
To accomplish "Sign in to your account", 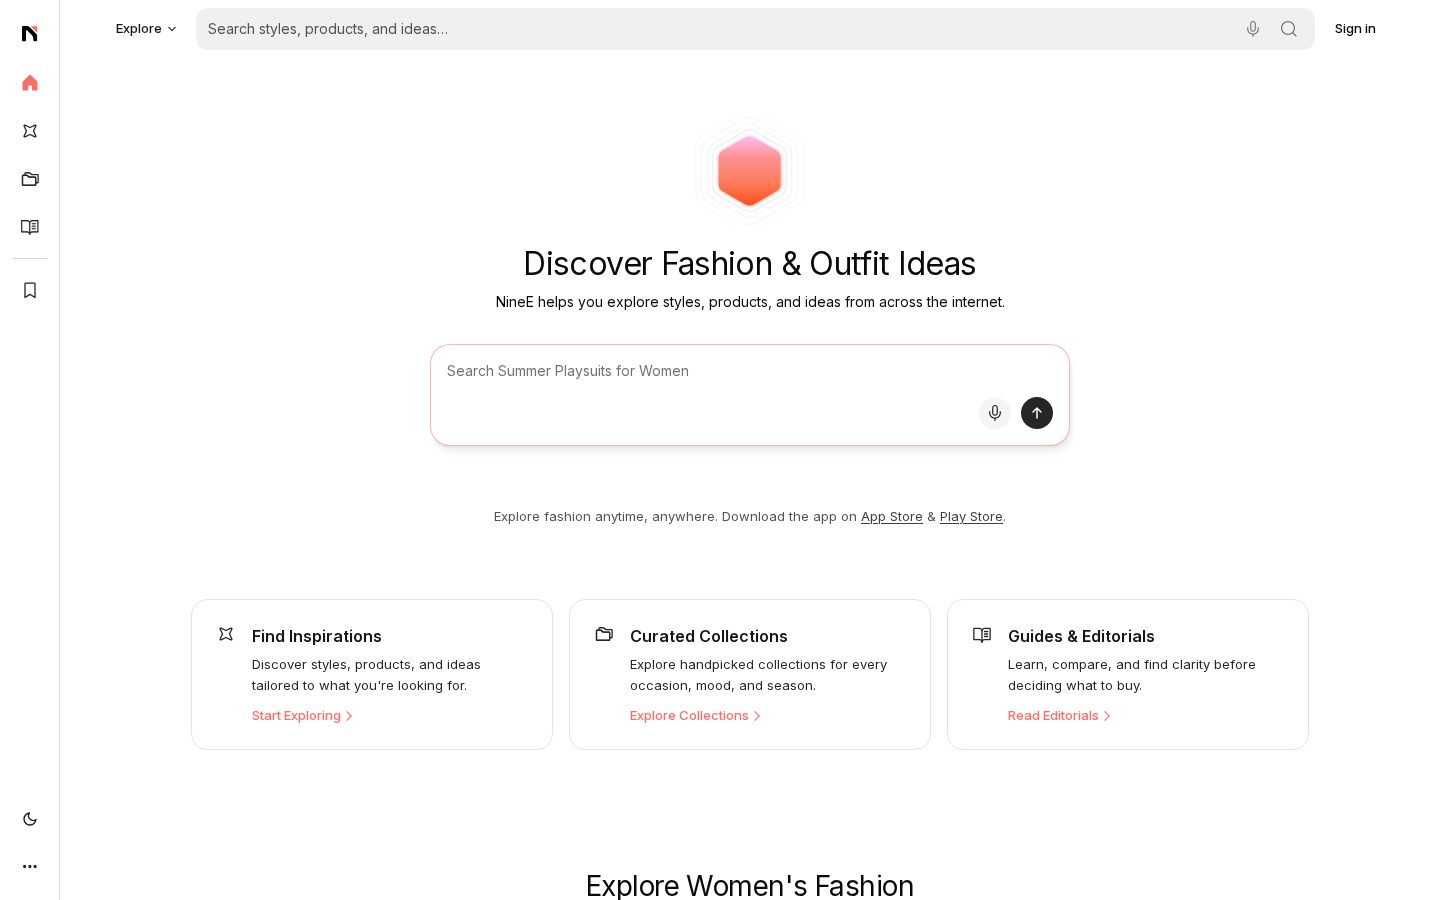I will tap(1355, 29).
